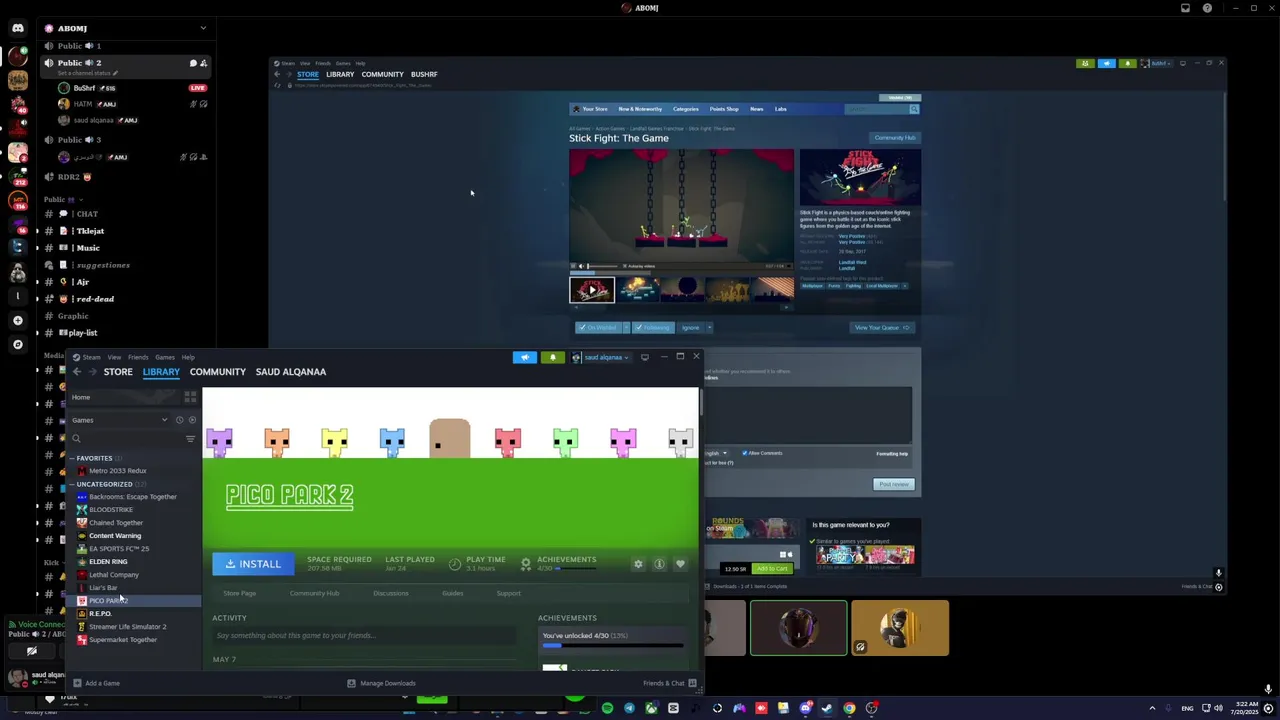Open Telegram from the taskbar
Image resolution: width=1280 pixels, height=720 pixels.
pos(629,708)
